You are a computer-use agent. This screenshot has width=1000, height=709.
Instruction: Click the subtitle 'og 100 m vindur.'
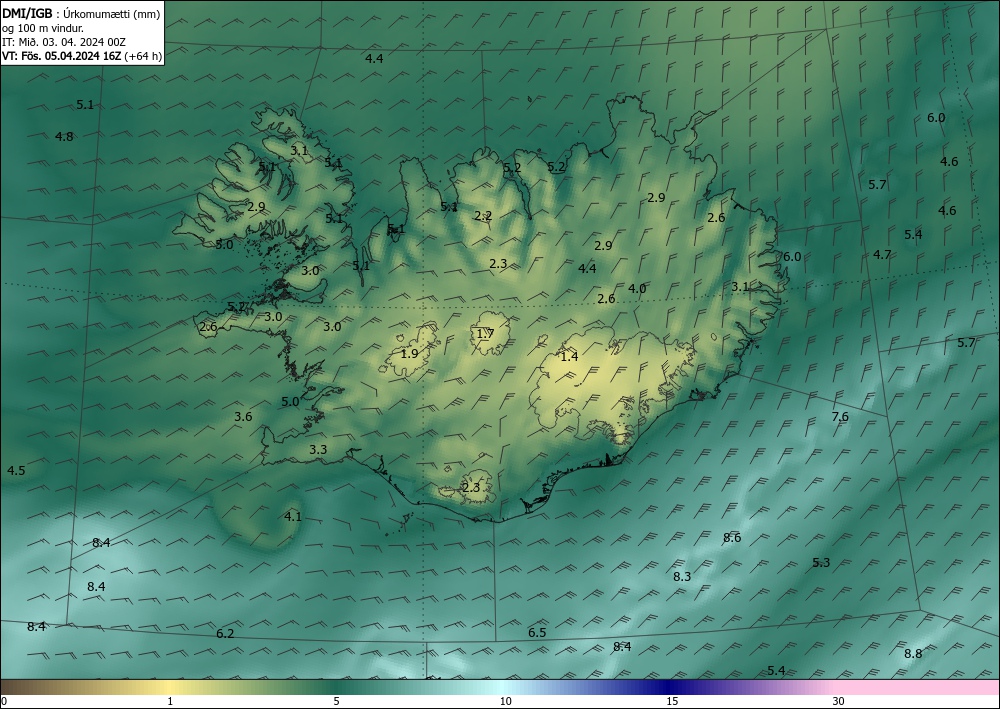point(43,28)
